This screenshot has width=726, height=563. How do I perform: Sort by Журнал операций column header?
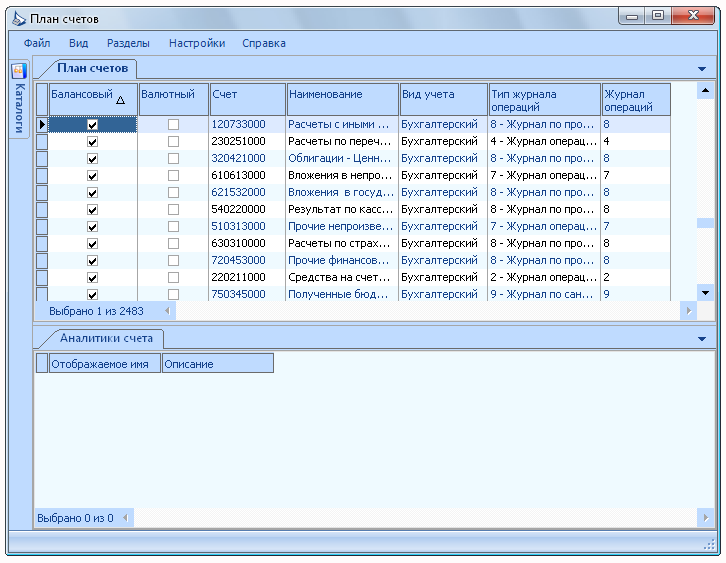click(x=636, y=100)
